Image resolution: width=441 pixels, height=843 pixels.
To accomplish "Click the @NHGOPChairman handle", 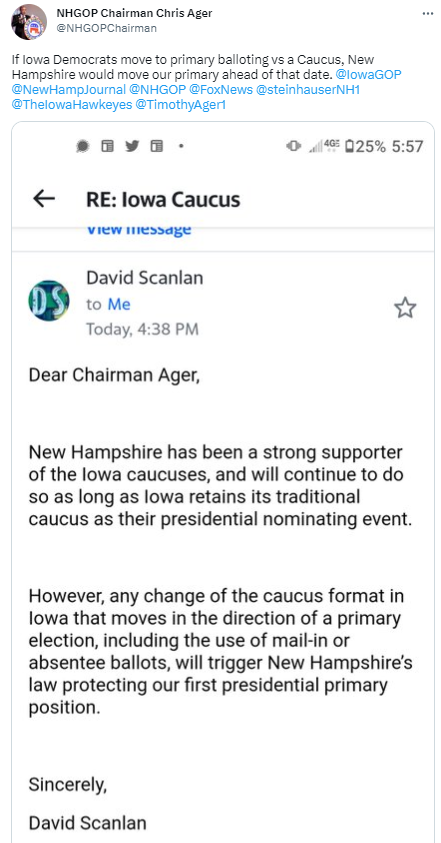I will click(x=106, y=28).
